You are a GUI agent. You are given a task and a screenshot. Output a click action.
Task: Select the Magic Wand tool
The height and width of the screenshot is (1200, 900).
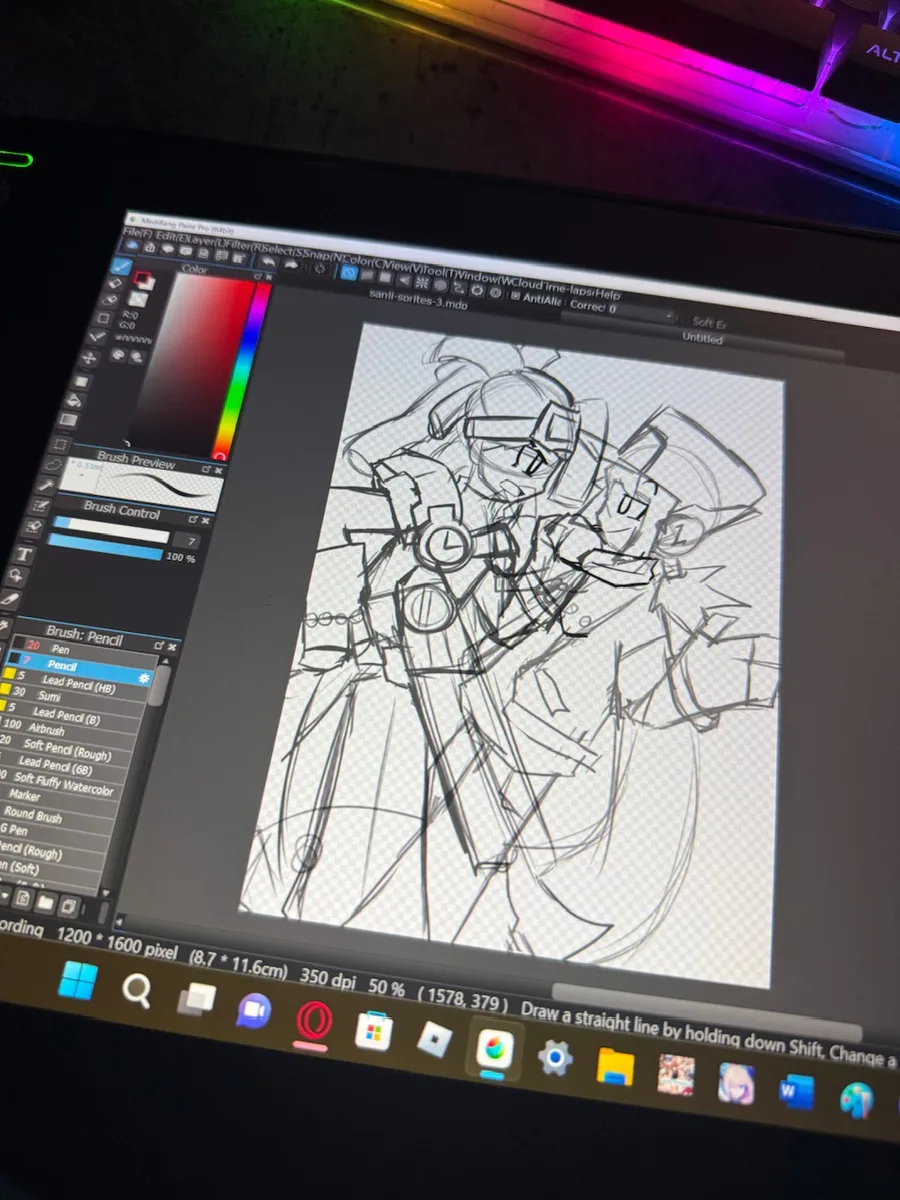pos(46,485)
